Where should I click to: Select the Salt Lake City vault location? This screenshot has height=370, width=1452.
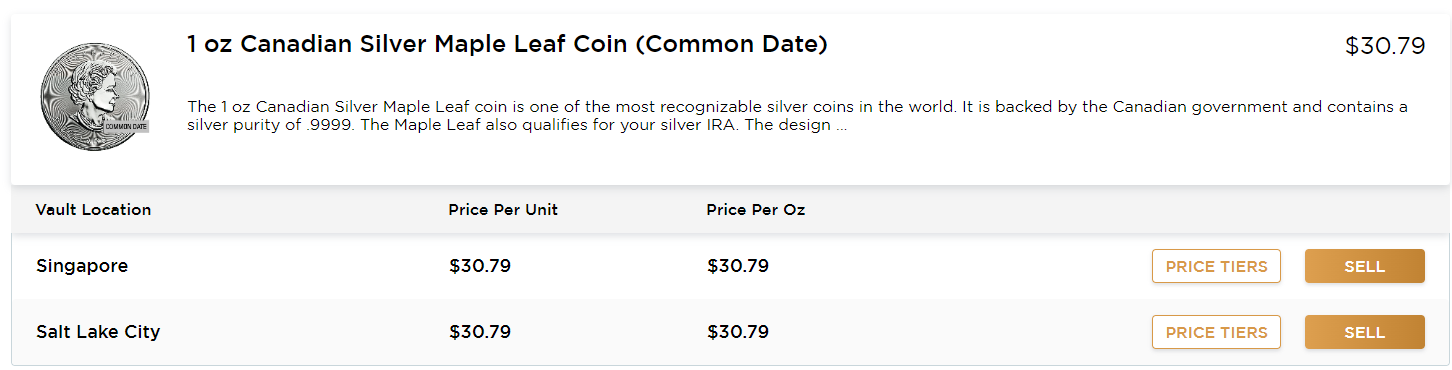click(98, 332)
